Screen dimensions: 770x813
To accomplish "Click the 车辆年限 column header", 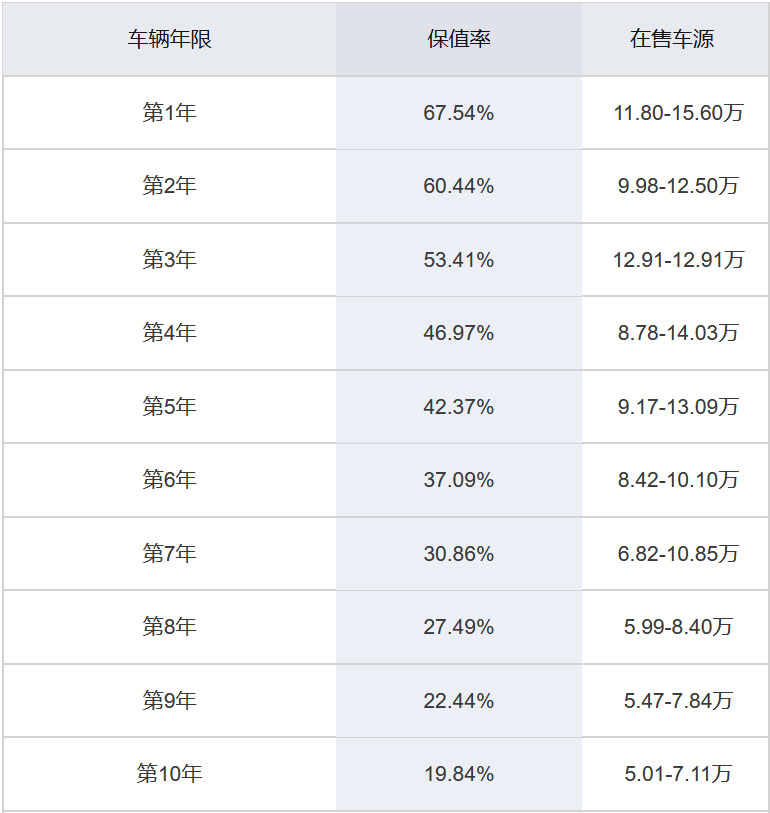I will [169, 40].
